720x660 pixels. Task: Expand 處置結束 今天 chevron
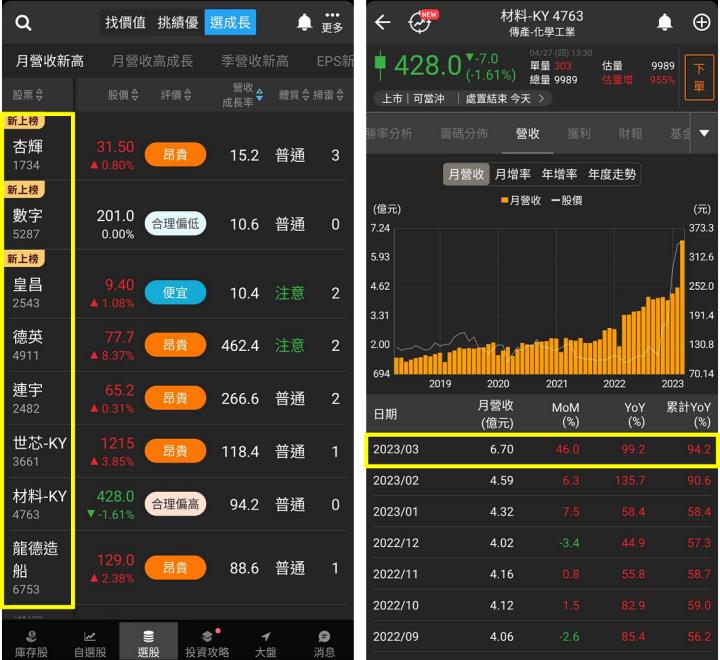tap(541, 98)
